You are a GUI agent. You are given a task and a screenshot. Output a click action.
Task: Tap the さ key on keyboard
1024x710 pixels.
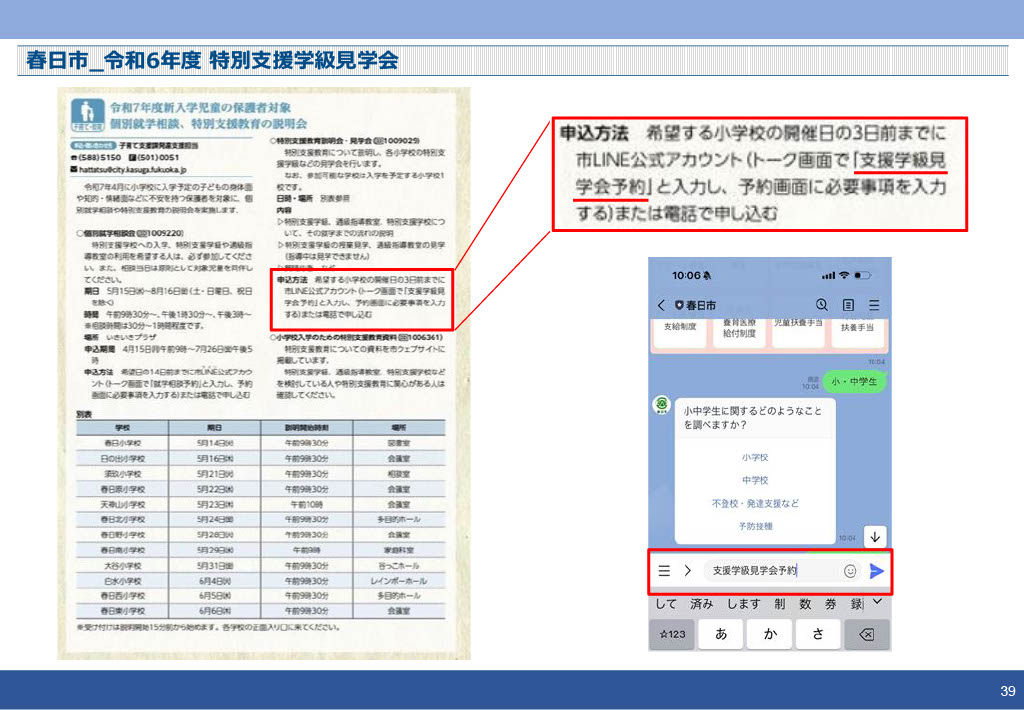(818, 634)
